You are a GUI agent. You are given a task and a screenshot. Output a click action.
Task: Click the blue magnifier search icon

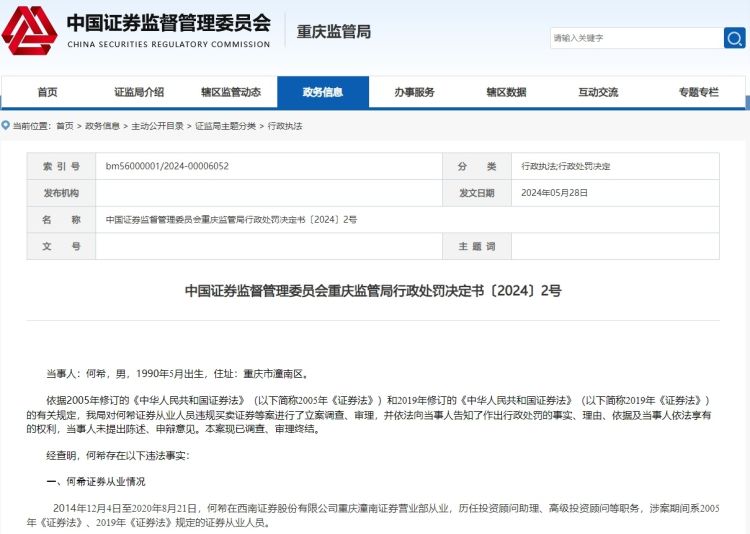pos(735,38)
